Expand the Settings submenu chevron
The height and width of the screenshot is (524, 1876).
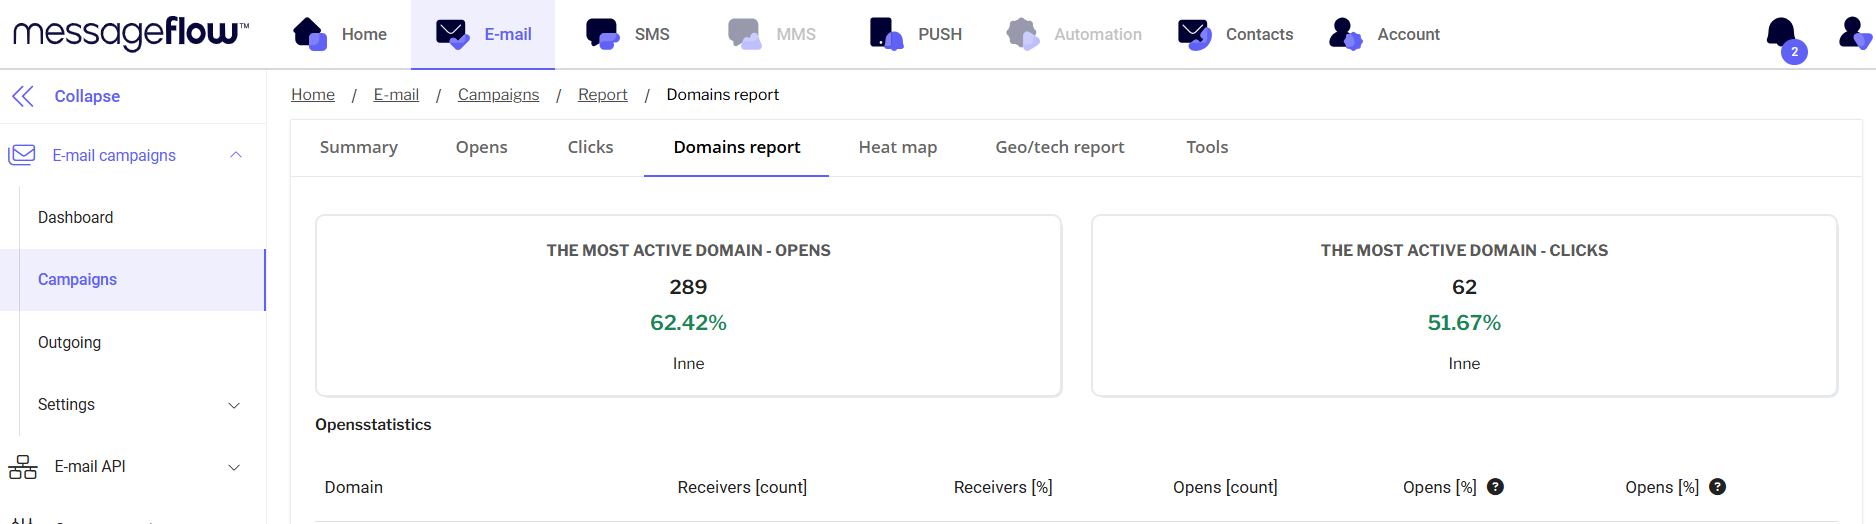pos(234,405)
